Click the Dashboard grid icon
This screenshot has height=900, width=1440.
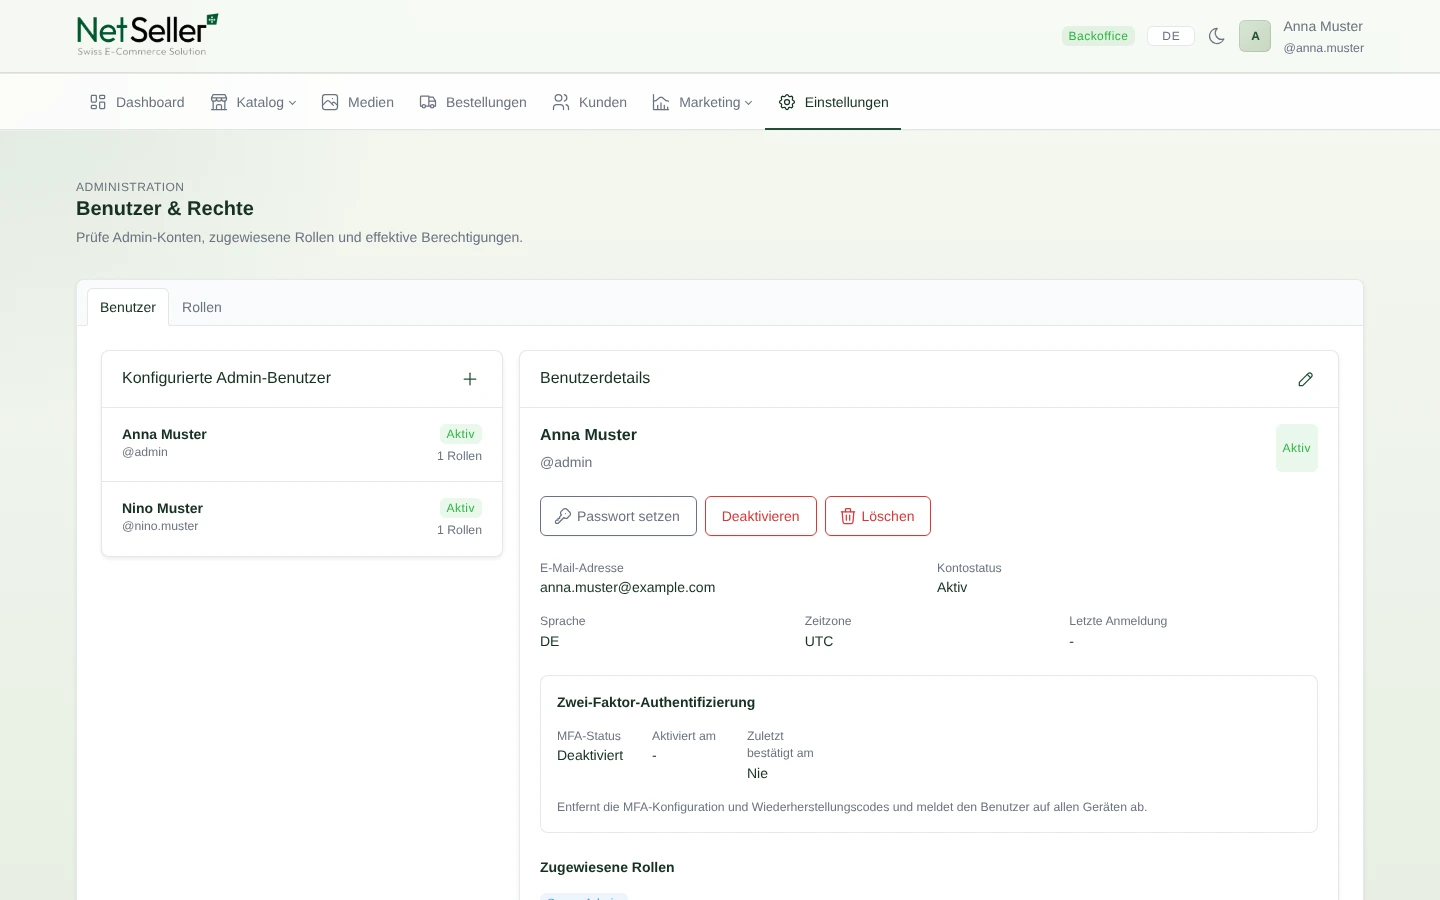click(98, 102)
